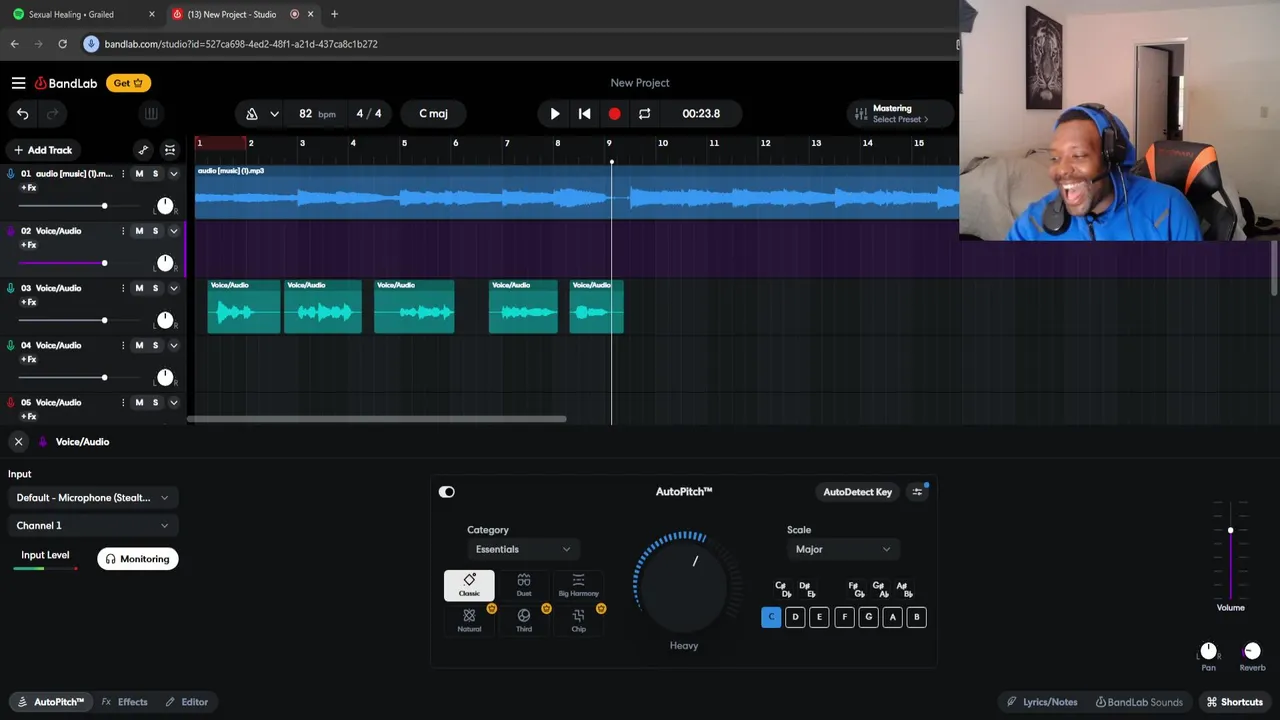
Task: Click the collapse tracks icon beside Add Track
Action: coord(170,150)
